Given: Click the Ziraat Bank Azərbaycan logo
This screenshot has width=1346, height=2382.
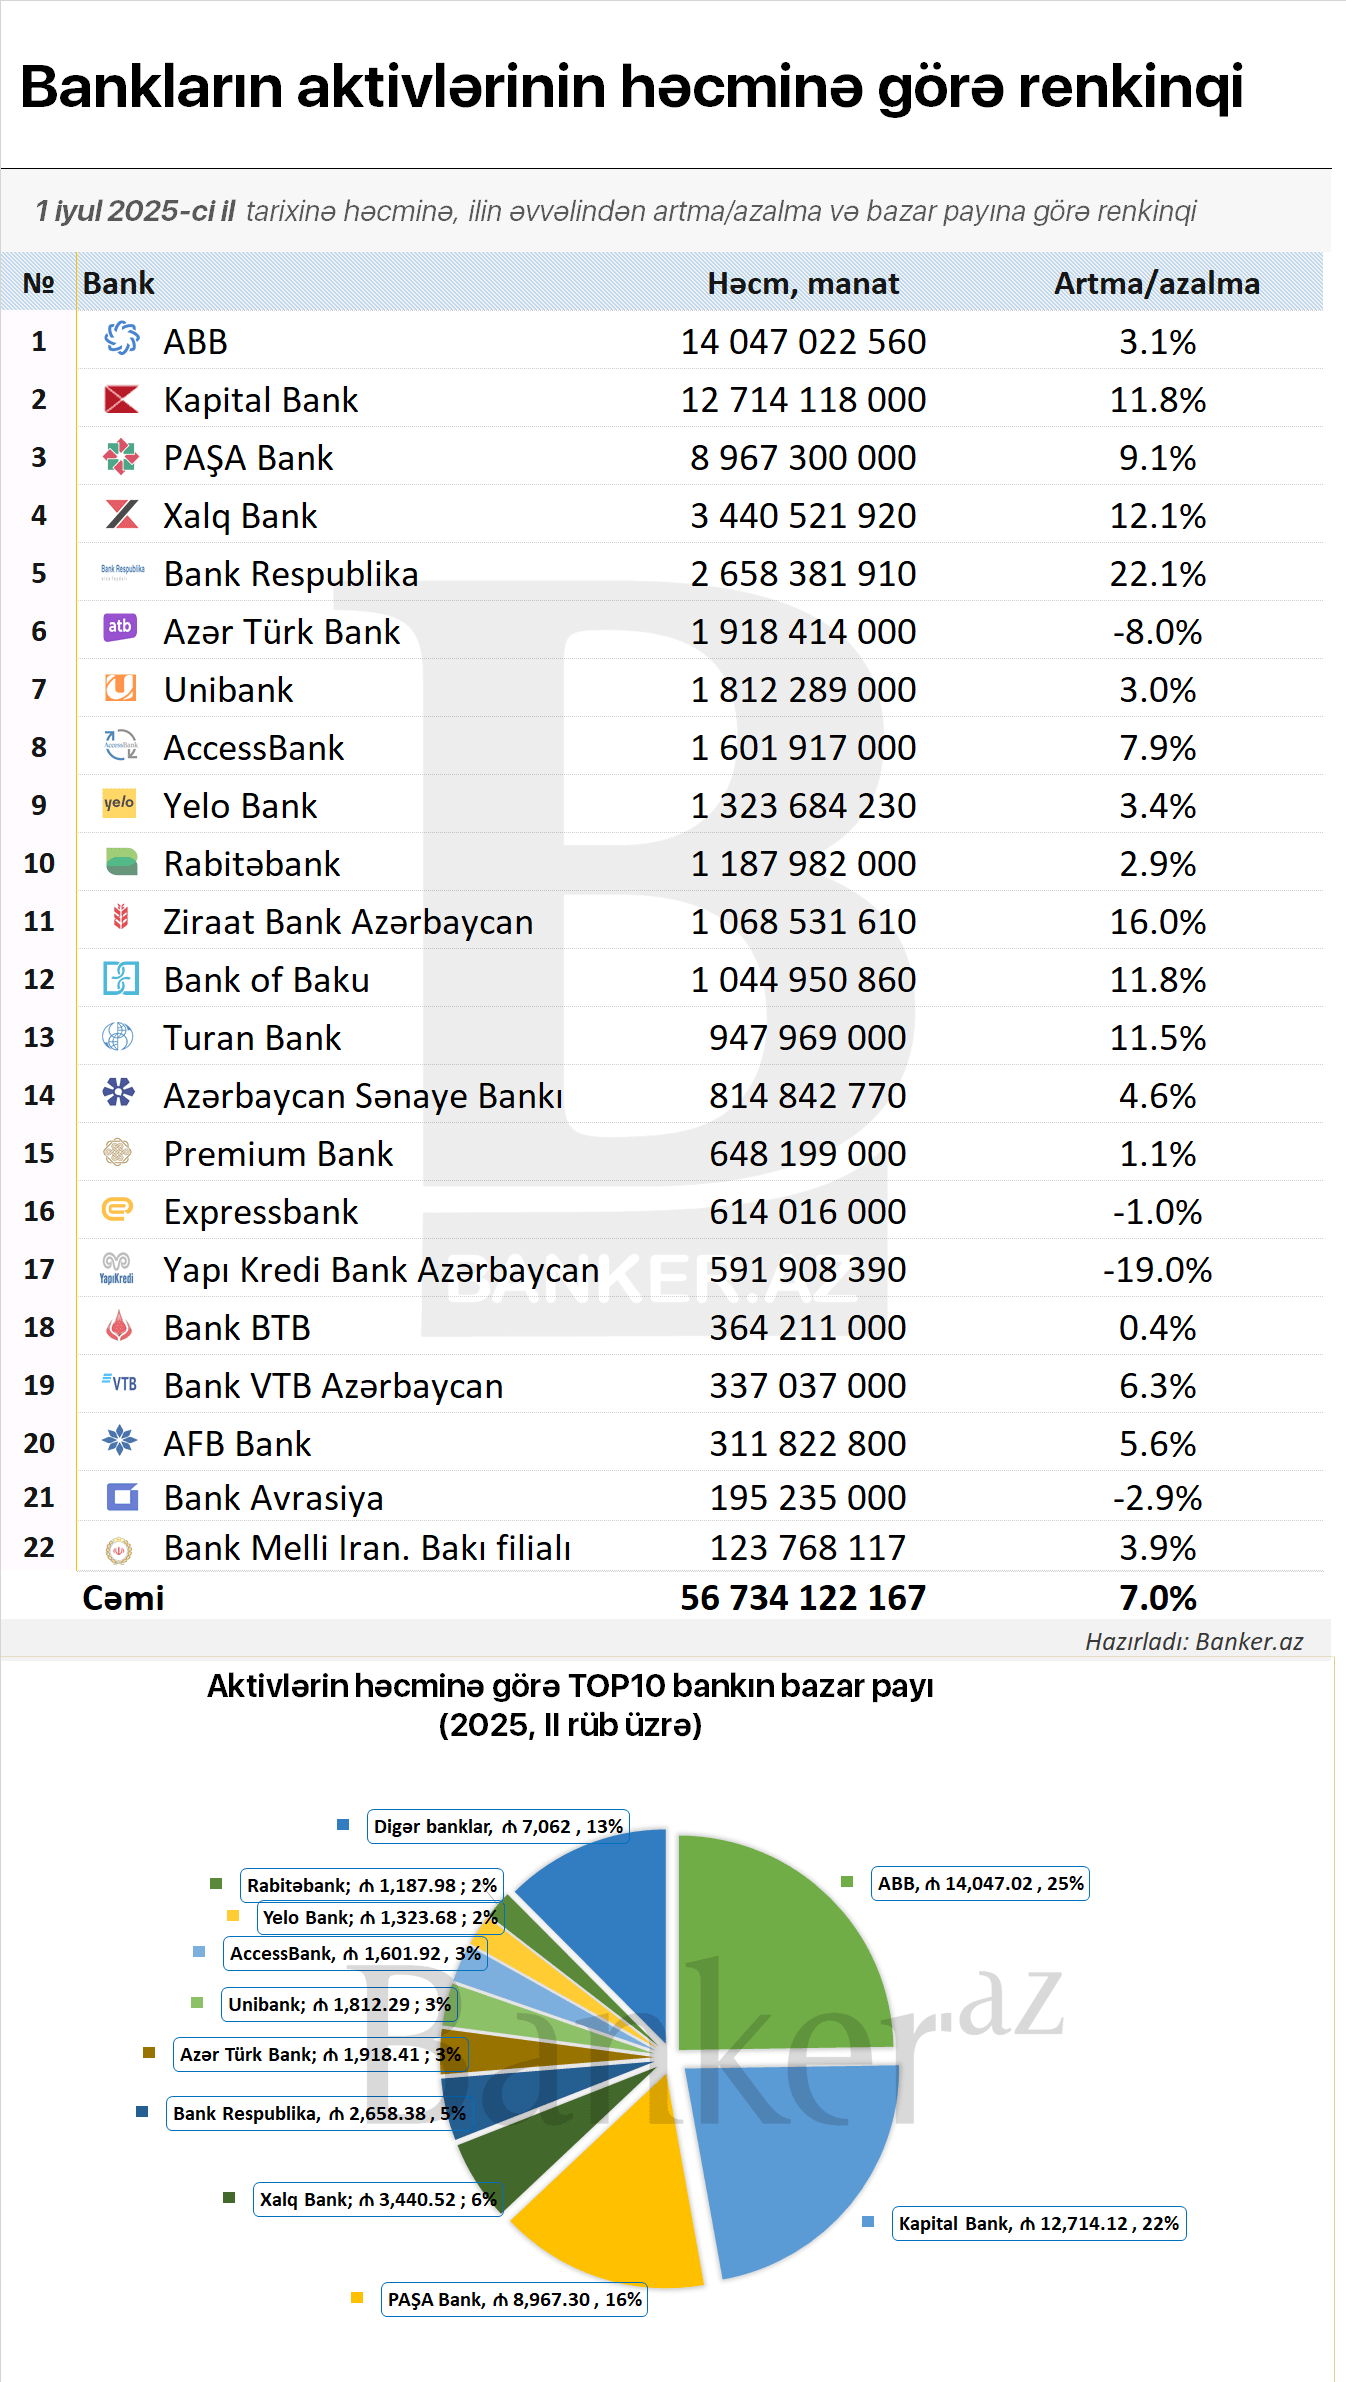Looking at the screenshot, I should [121, 916].
